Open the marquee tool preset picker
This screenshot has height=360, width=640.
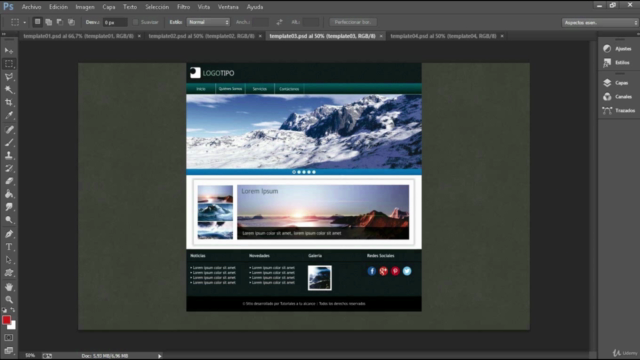[x=24, y=22]
